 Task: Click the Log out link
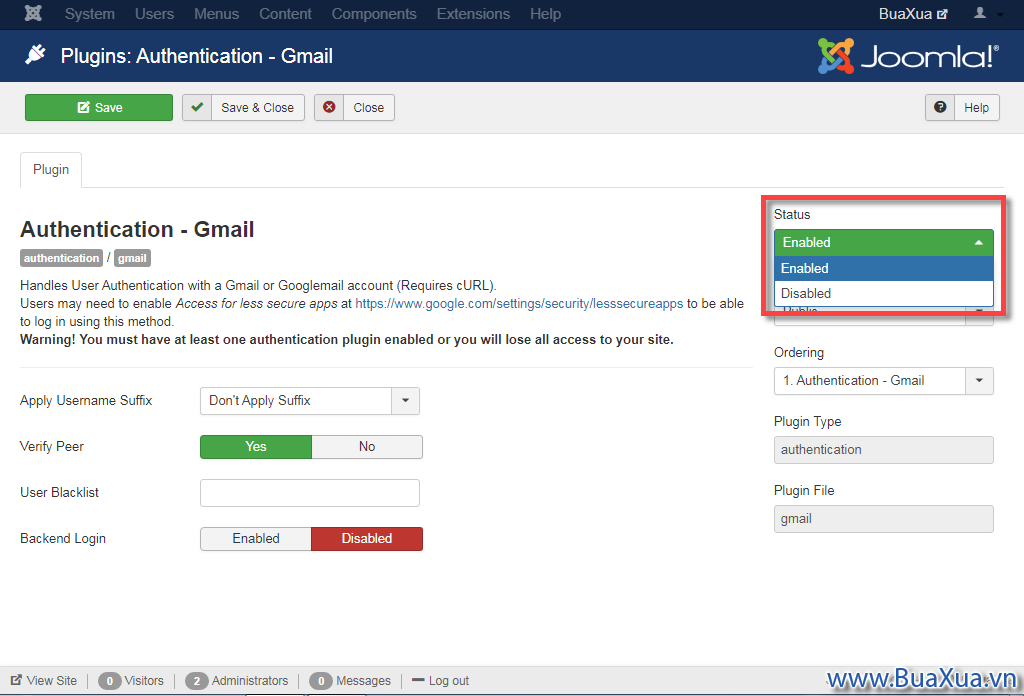click(441, 680)
